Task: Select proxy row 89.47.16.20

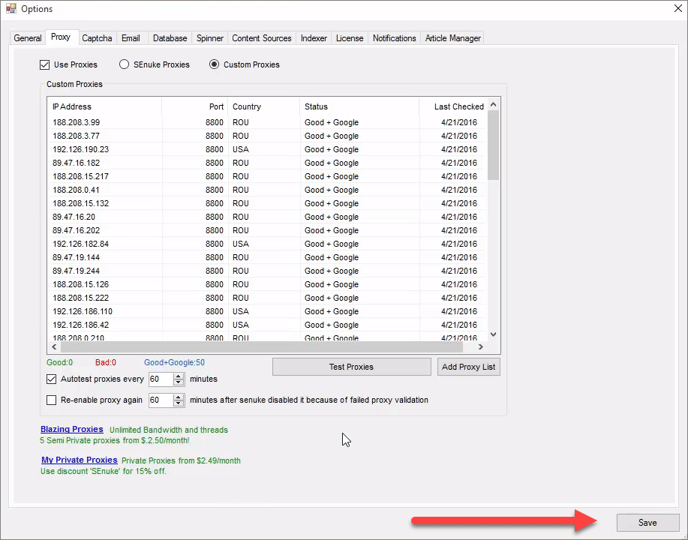Action: click(x=268, y=217)
